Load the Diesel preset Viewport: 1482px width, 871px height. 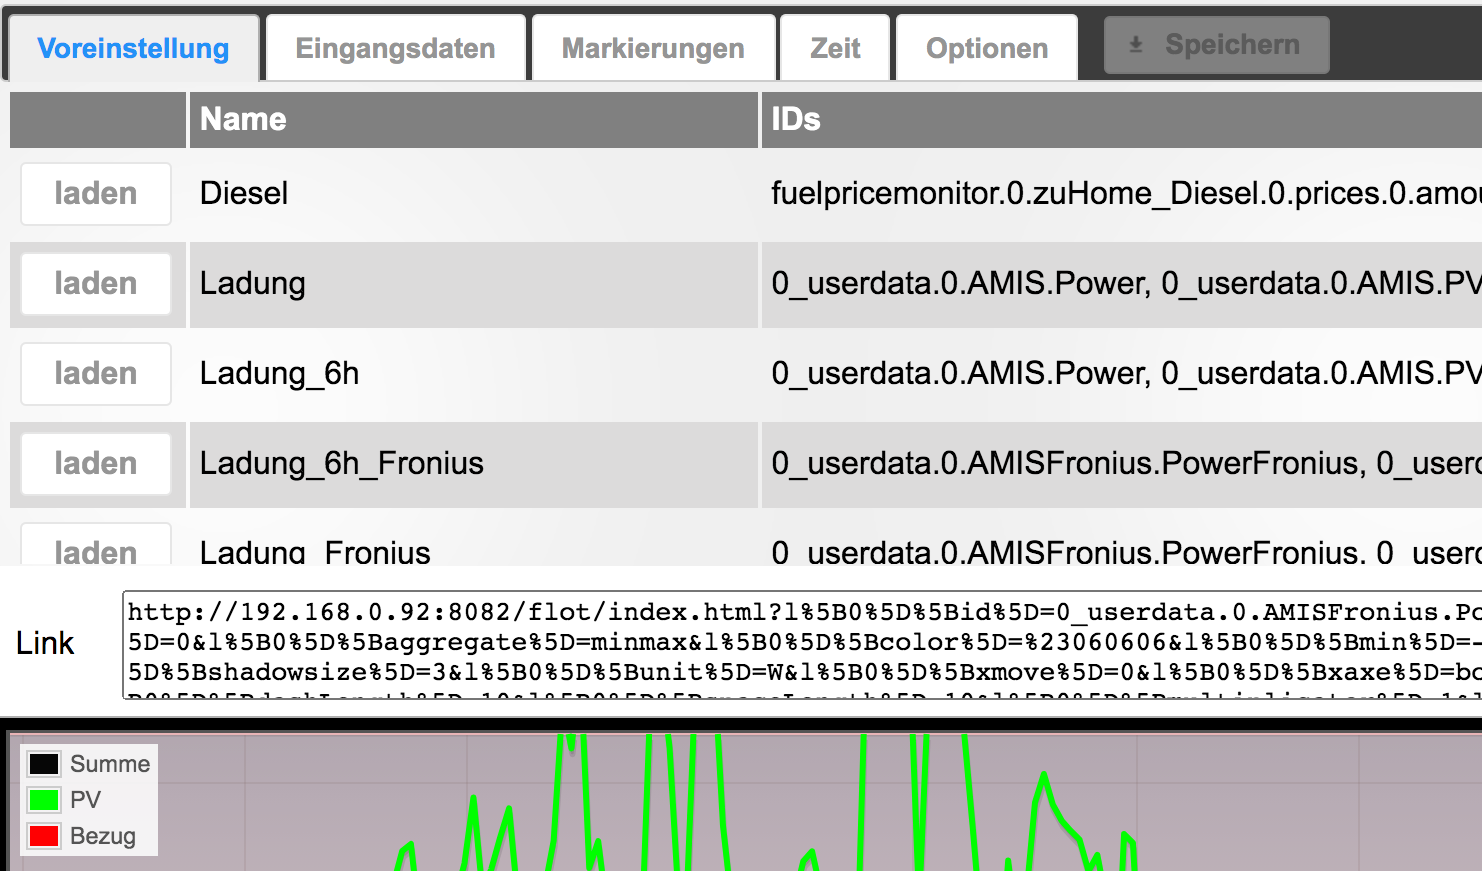point(96,194)
